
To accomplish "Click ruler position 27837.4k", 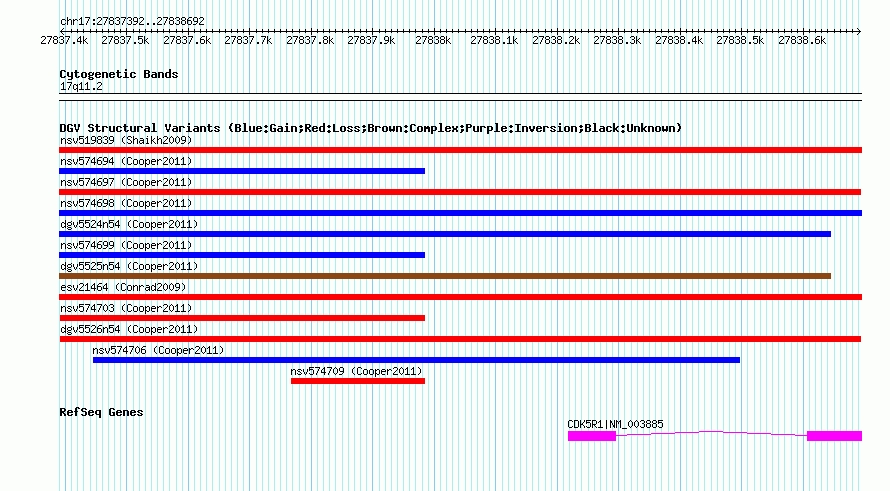I will point(64,40).
